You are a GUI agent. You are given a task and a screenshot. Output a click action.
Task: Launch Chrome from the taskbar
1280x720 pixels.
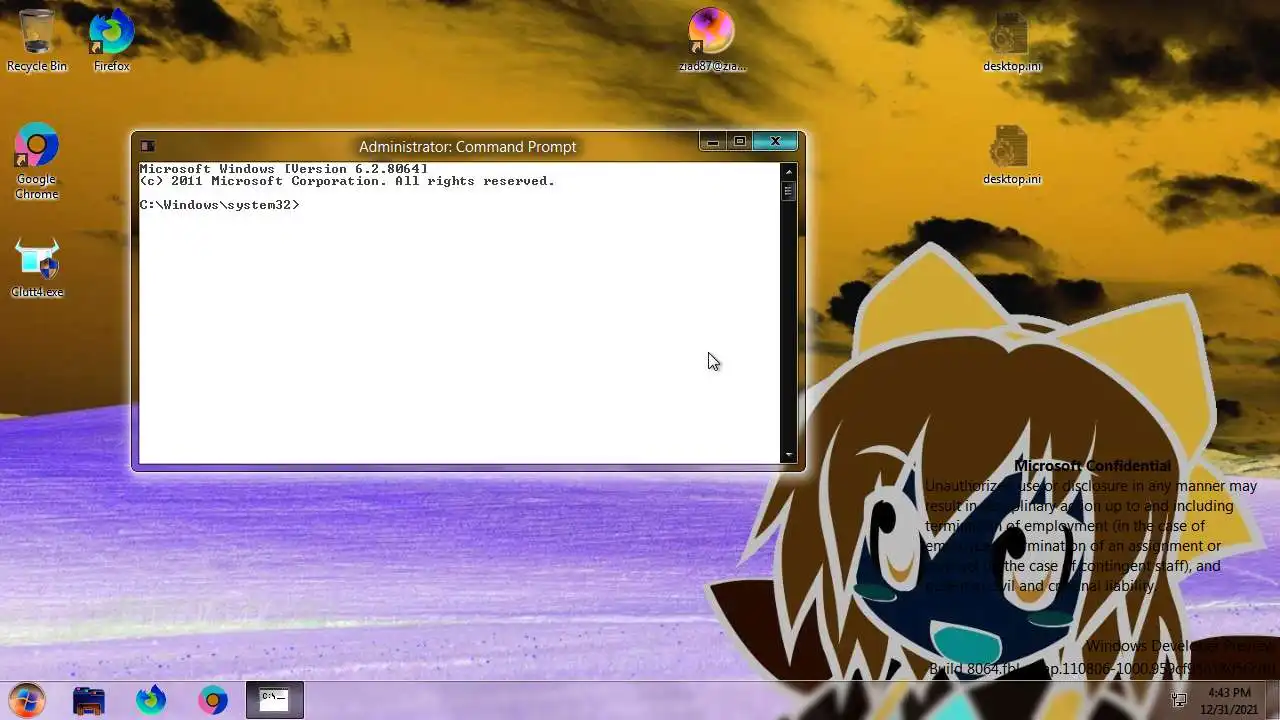point(213,700)
